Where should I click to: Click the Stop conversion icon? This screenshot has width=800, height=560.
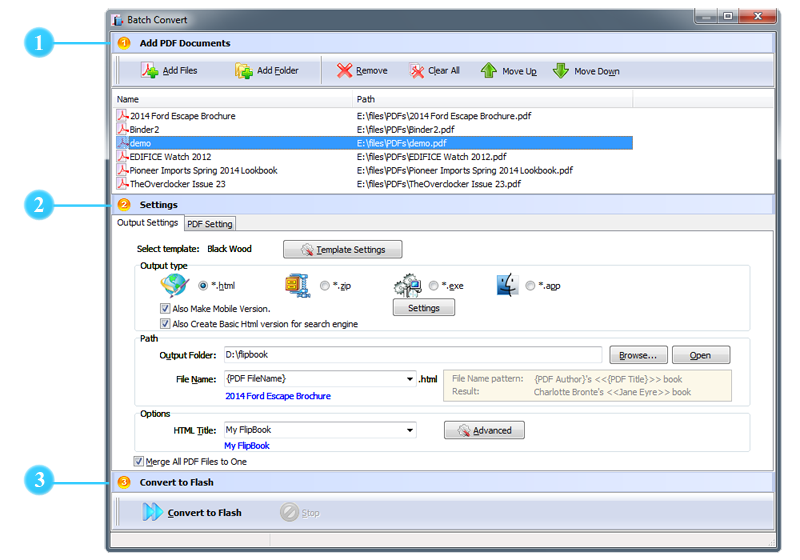coord(290,513)
